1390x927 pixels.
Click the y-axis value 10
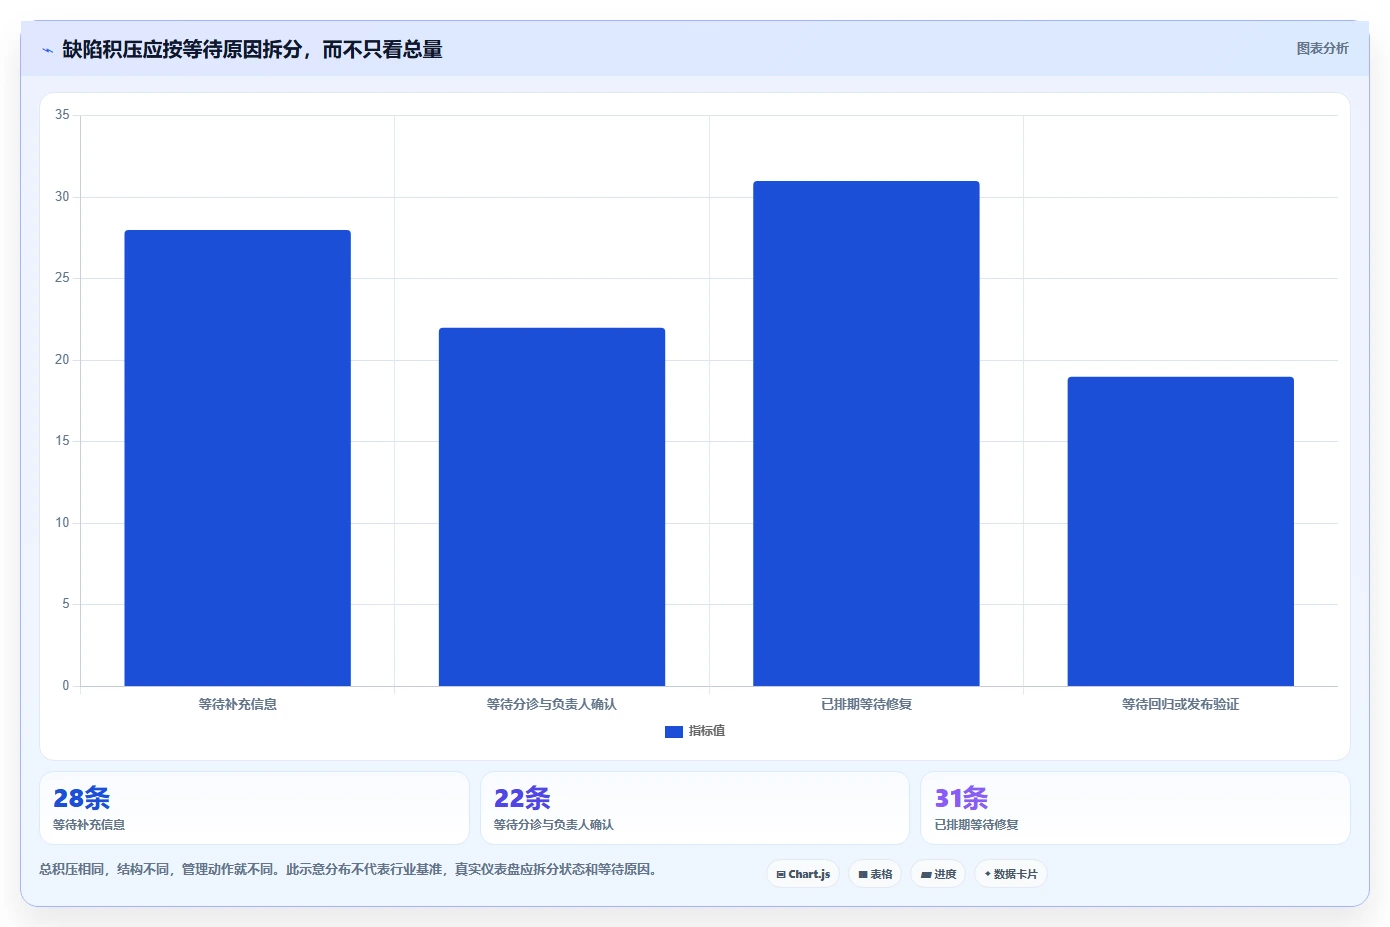pos(62,523)
